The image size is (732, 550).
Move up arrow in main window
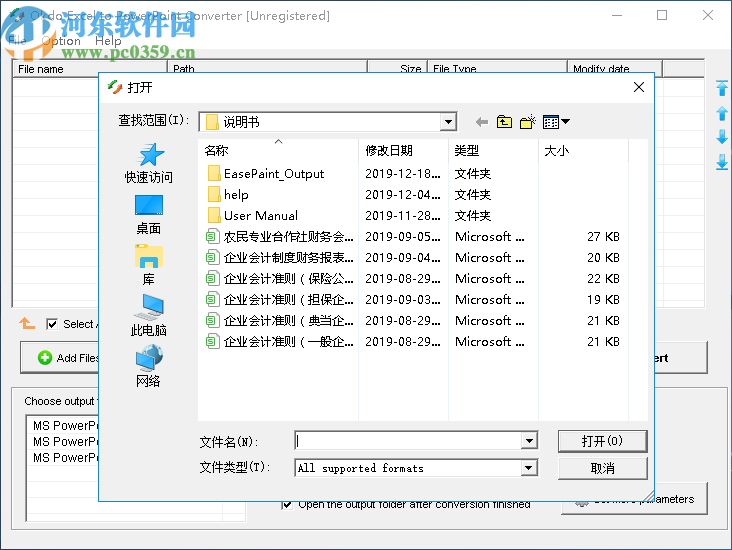722,113
